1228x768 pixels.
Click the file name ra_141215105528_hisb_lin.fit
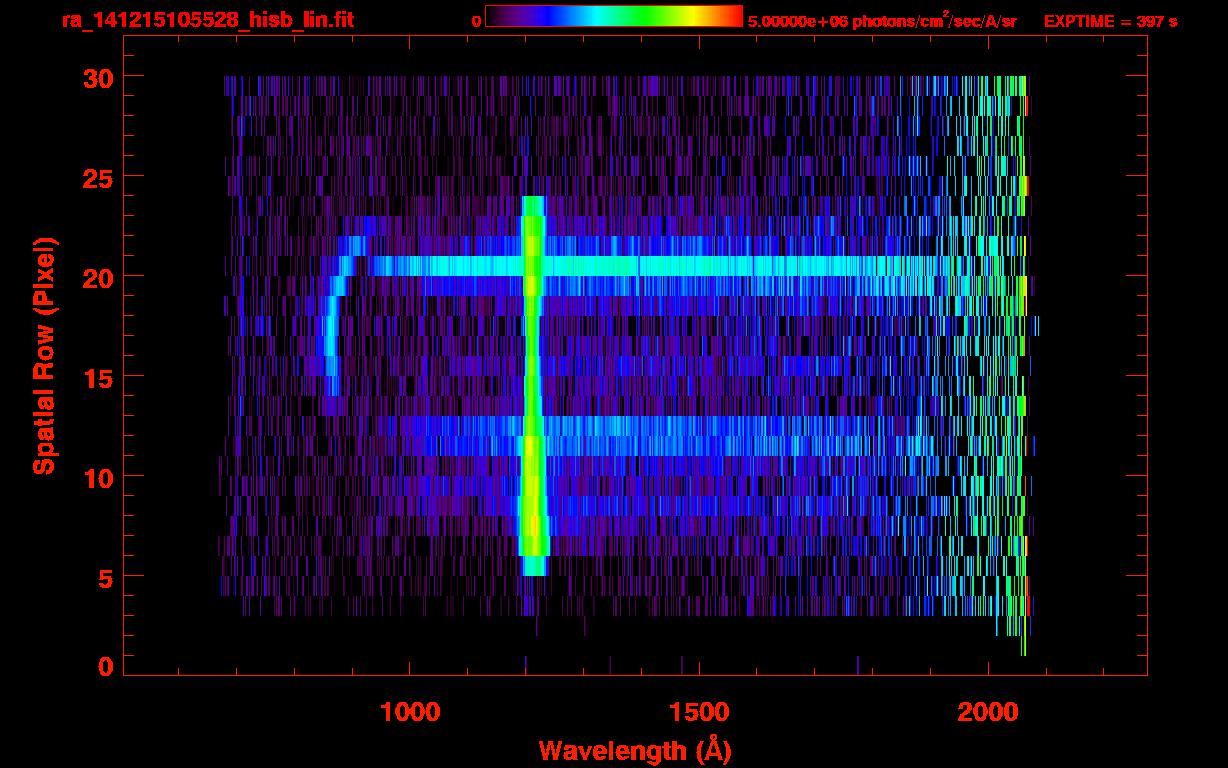coord(207,20)
